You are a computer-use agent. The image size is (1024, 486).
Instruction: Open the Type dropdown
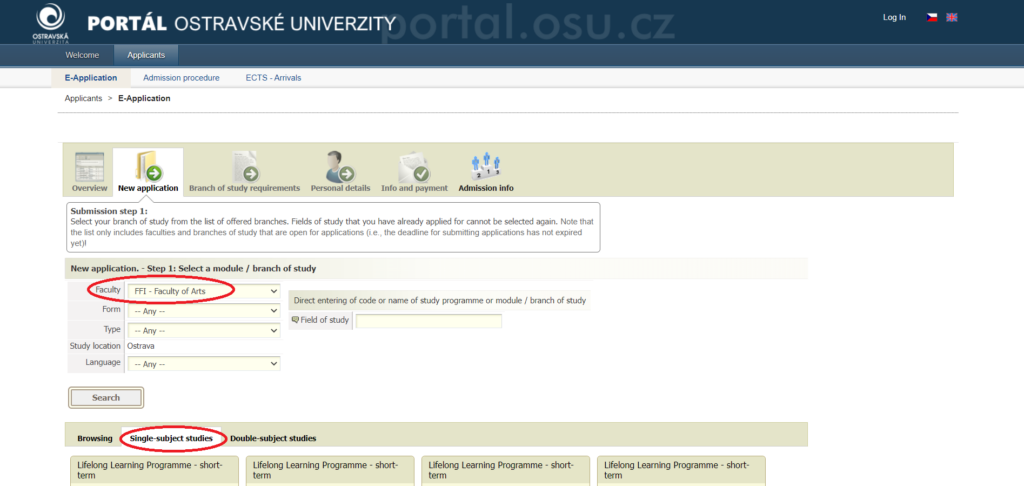204,331
